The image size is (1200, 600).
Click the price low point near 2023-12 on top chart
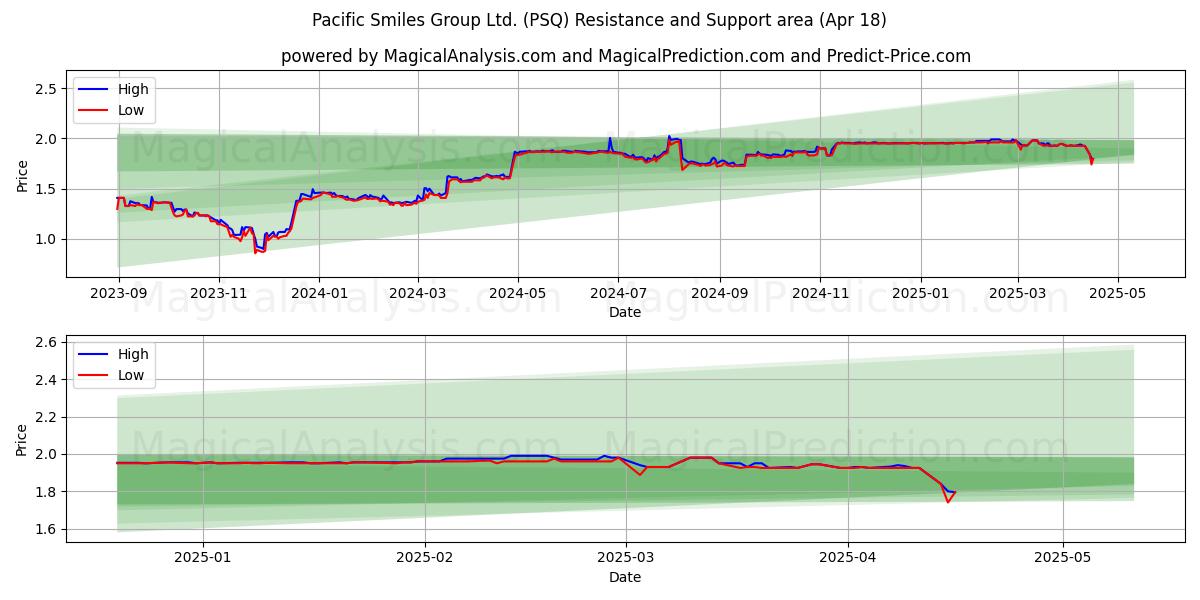click(256, 251)
